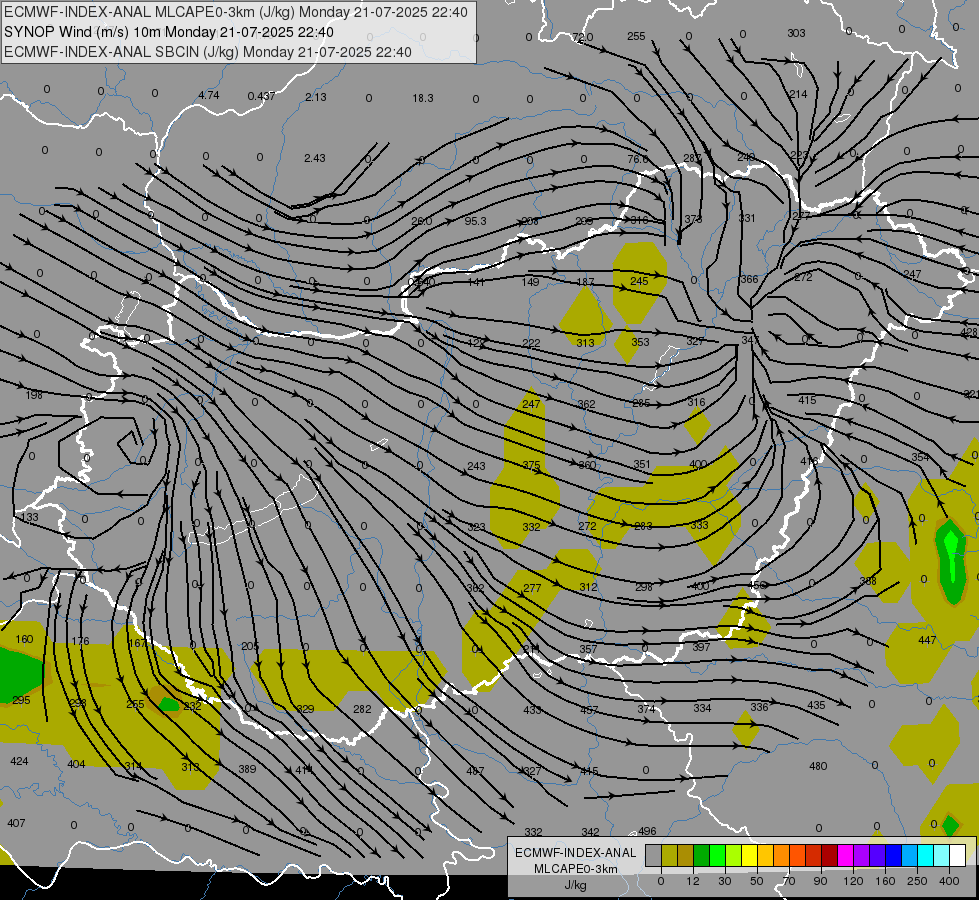Click the map value 245
Screen dimensions: 979x900
(639, 281)
